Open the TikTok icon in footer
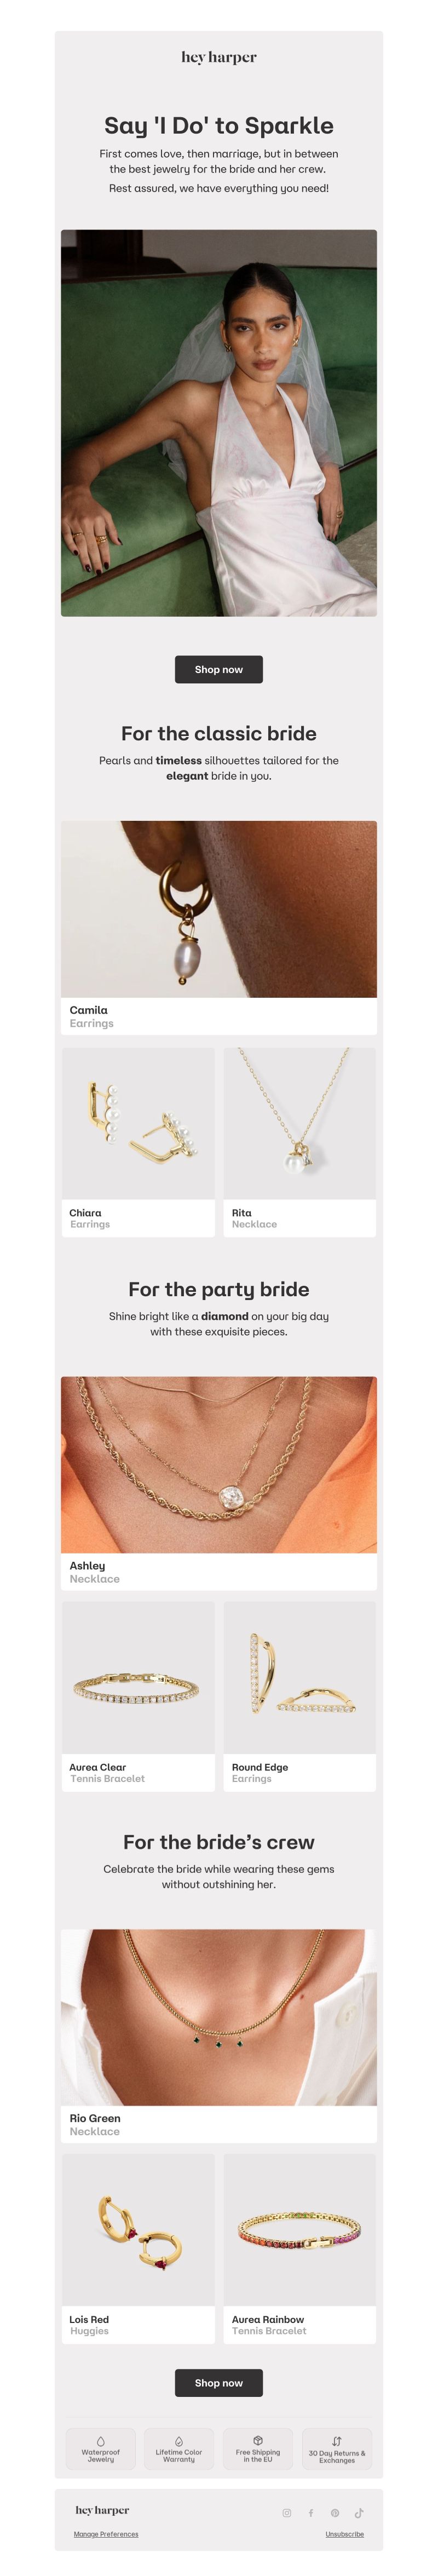The width and height of the screenshot is (438, 2576). click(x=359, y=2512)
